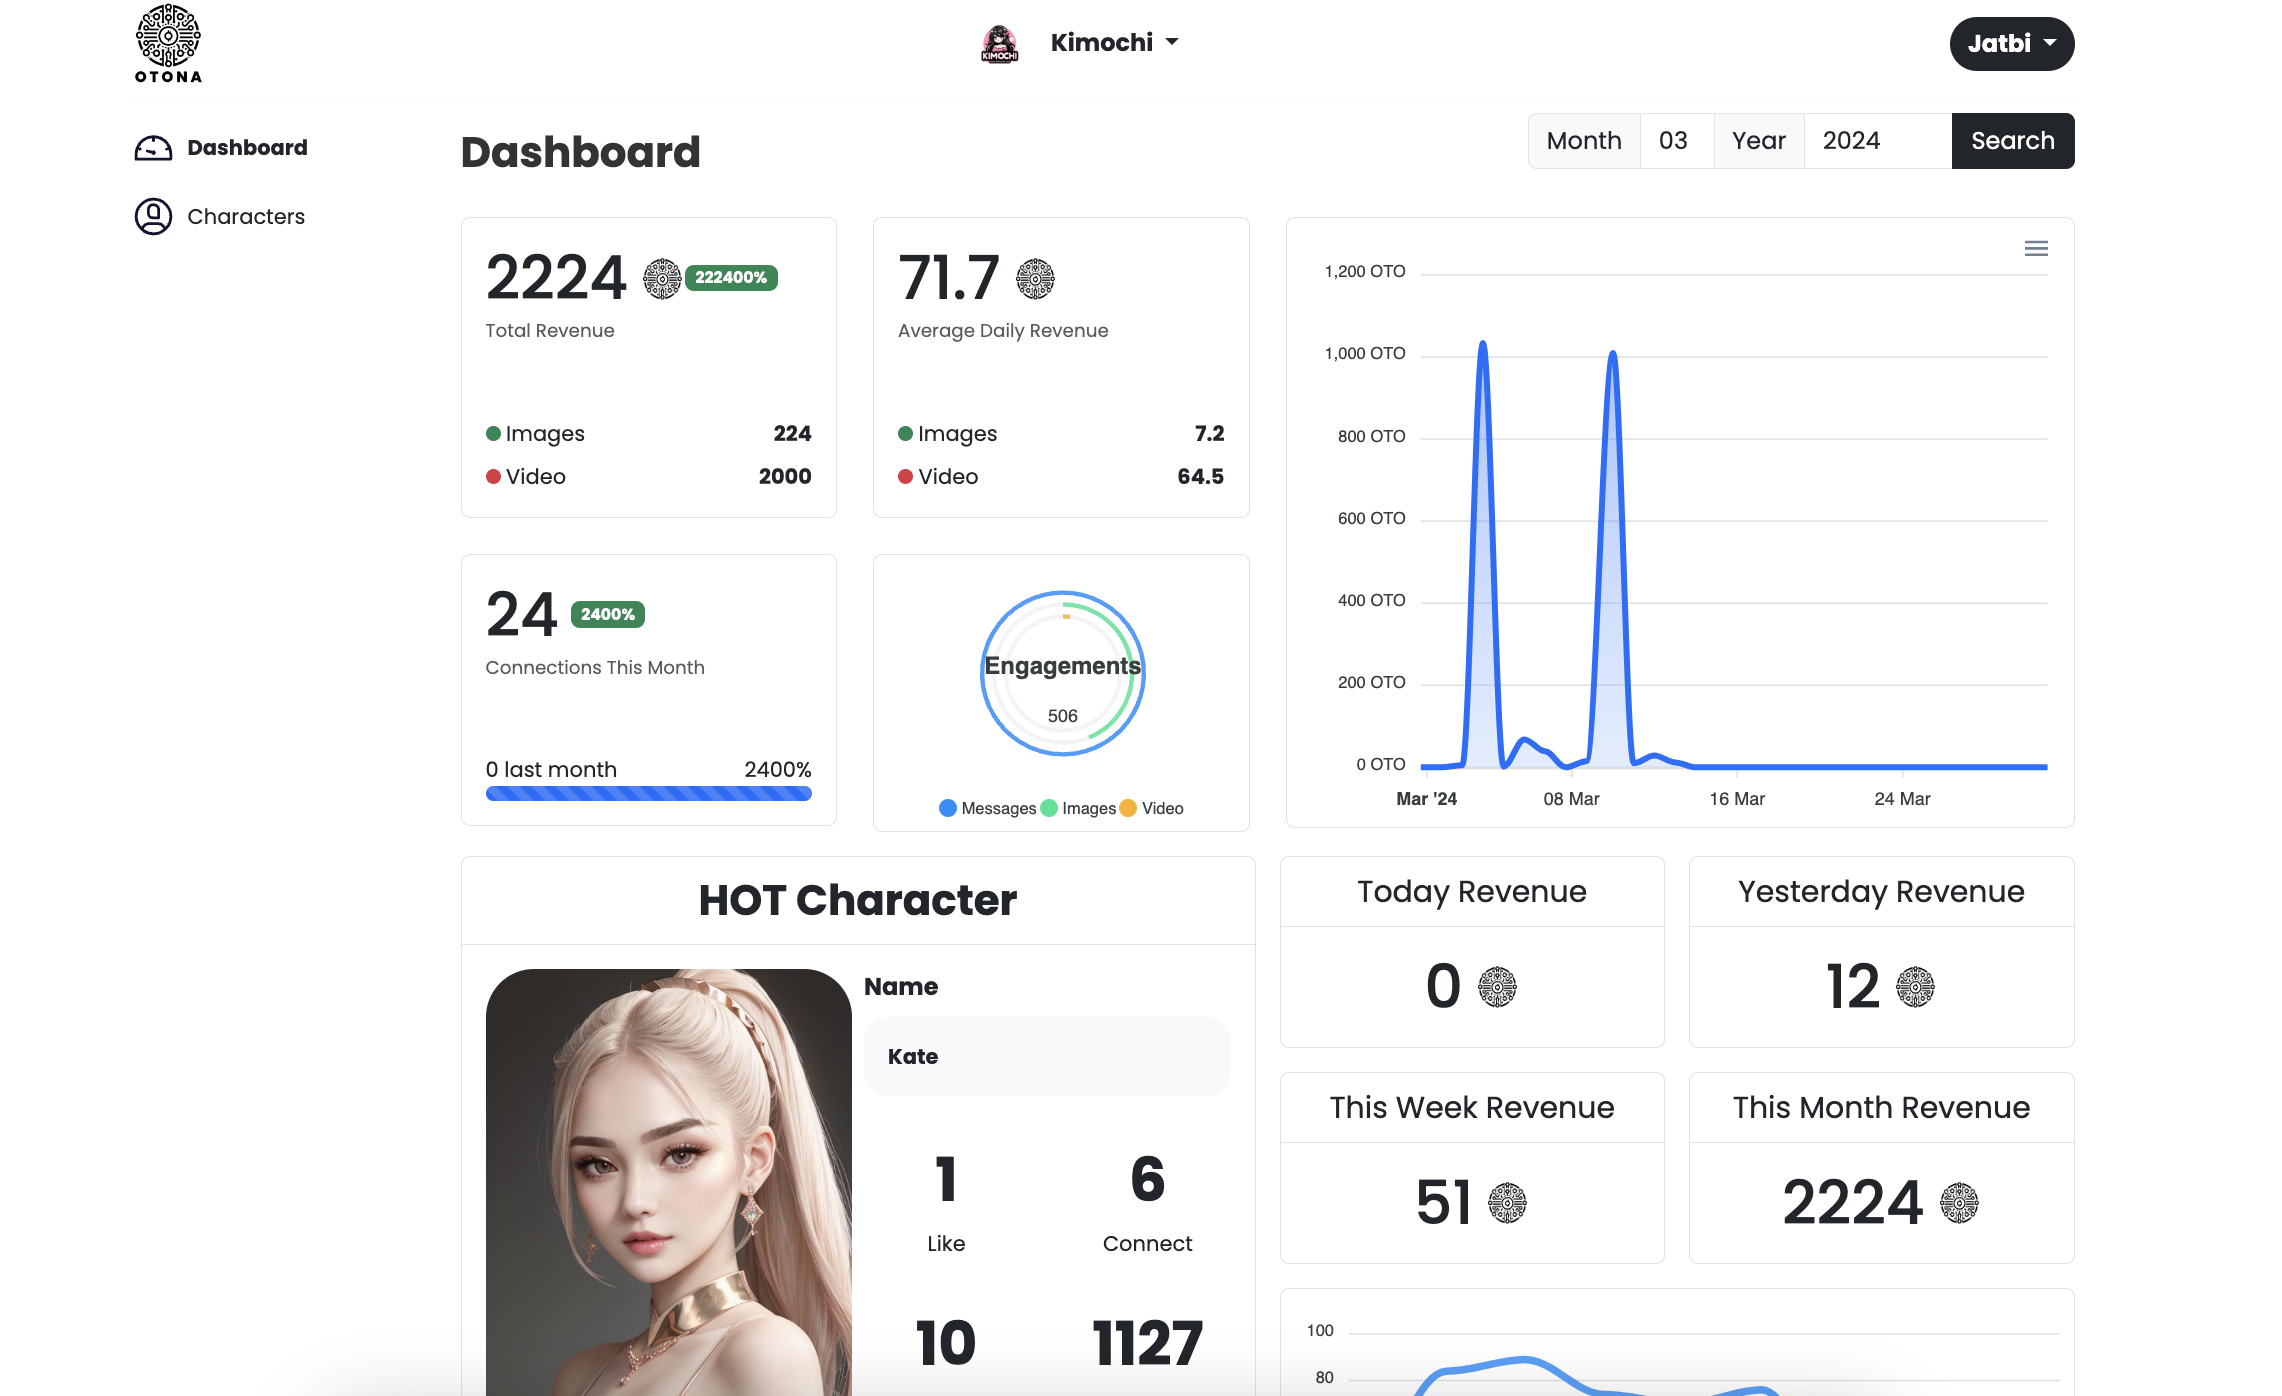Viewport: 2282px width, 1396px height.
Task: Click OTO coin icon beside Average Daily Revenue
Action: 1035,278
